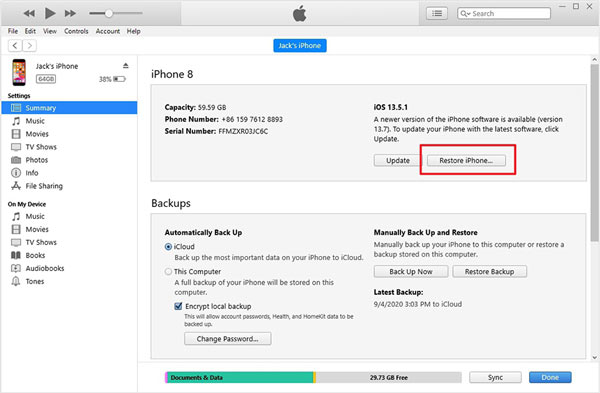Go back with the left arrow
The width and height of the screenshot is (600, 393).
[15, 46]
